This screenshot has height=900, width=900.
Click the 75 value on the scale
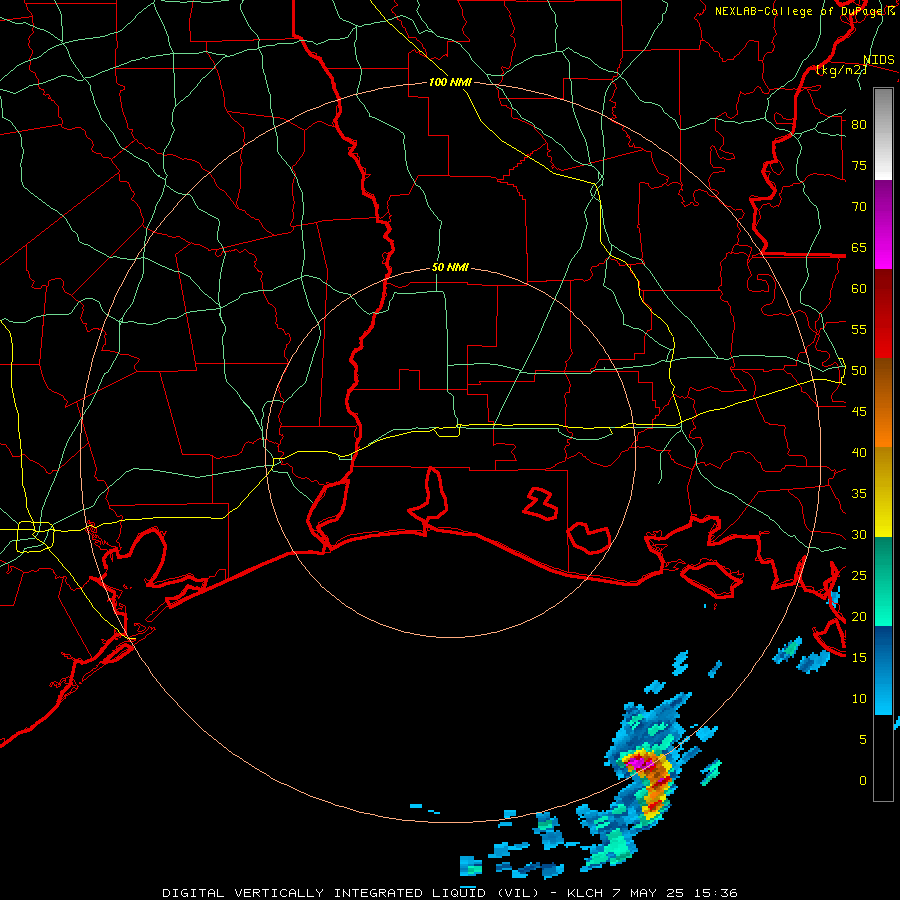click(x=859, y=165)
